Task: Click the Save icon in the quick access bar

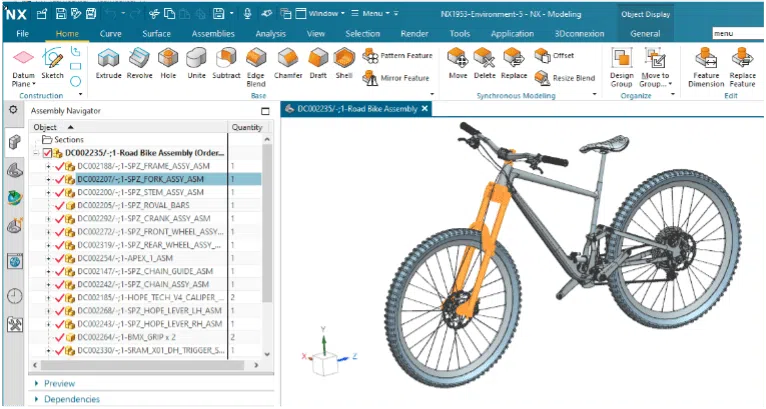Action: (x=61, y=14)
